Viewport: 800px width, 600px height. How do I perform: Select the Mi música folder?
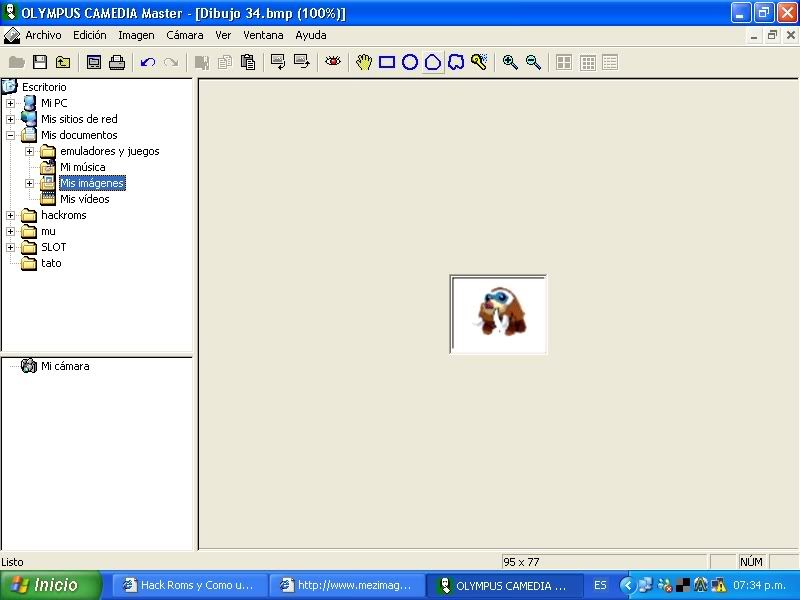point(83,167)
